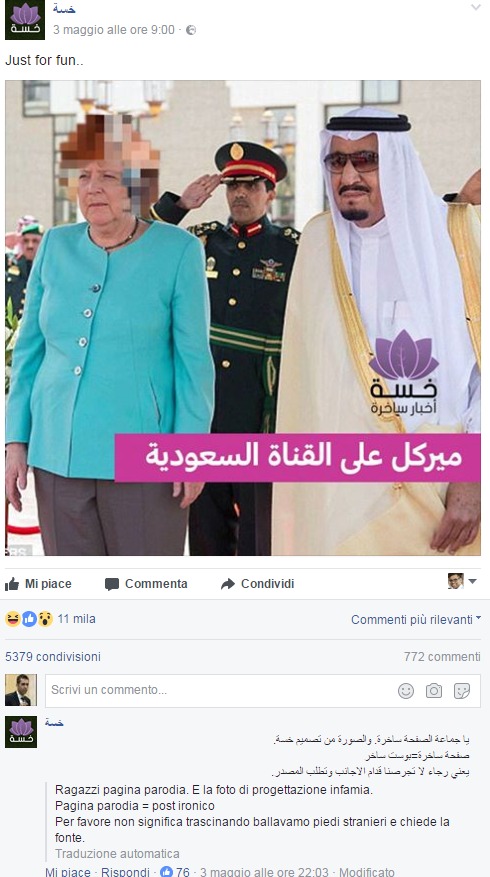The width and height of the screenshot is (490, 877).
Task: Click the reaction emojis next to 11 mila
Action: coord(29,619)
